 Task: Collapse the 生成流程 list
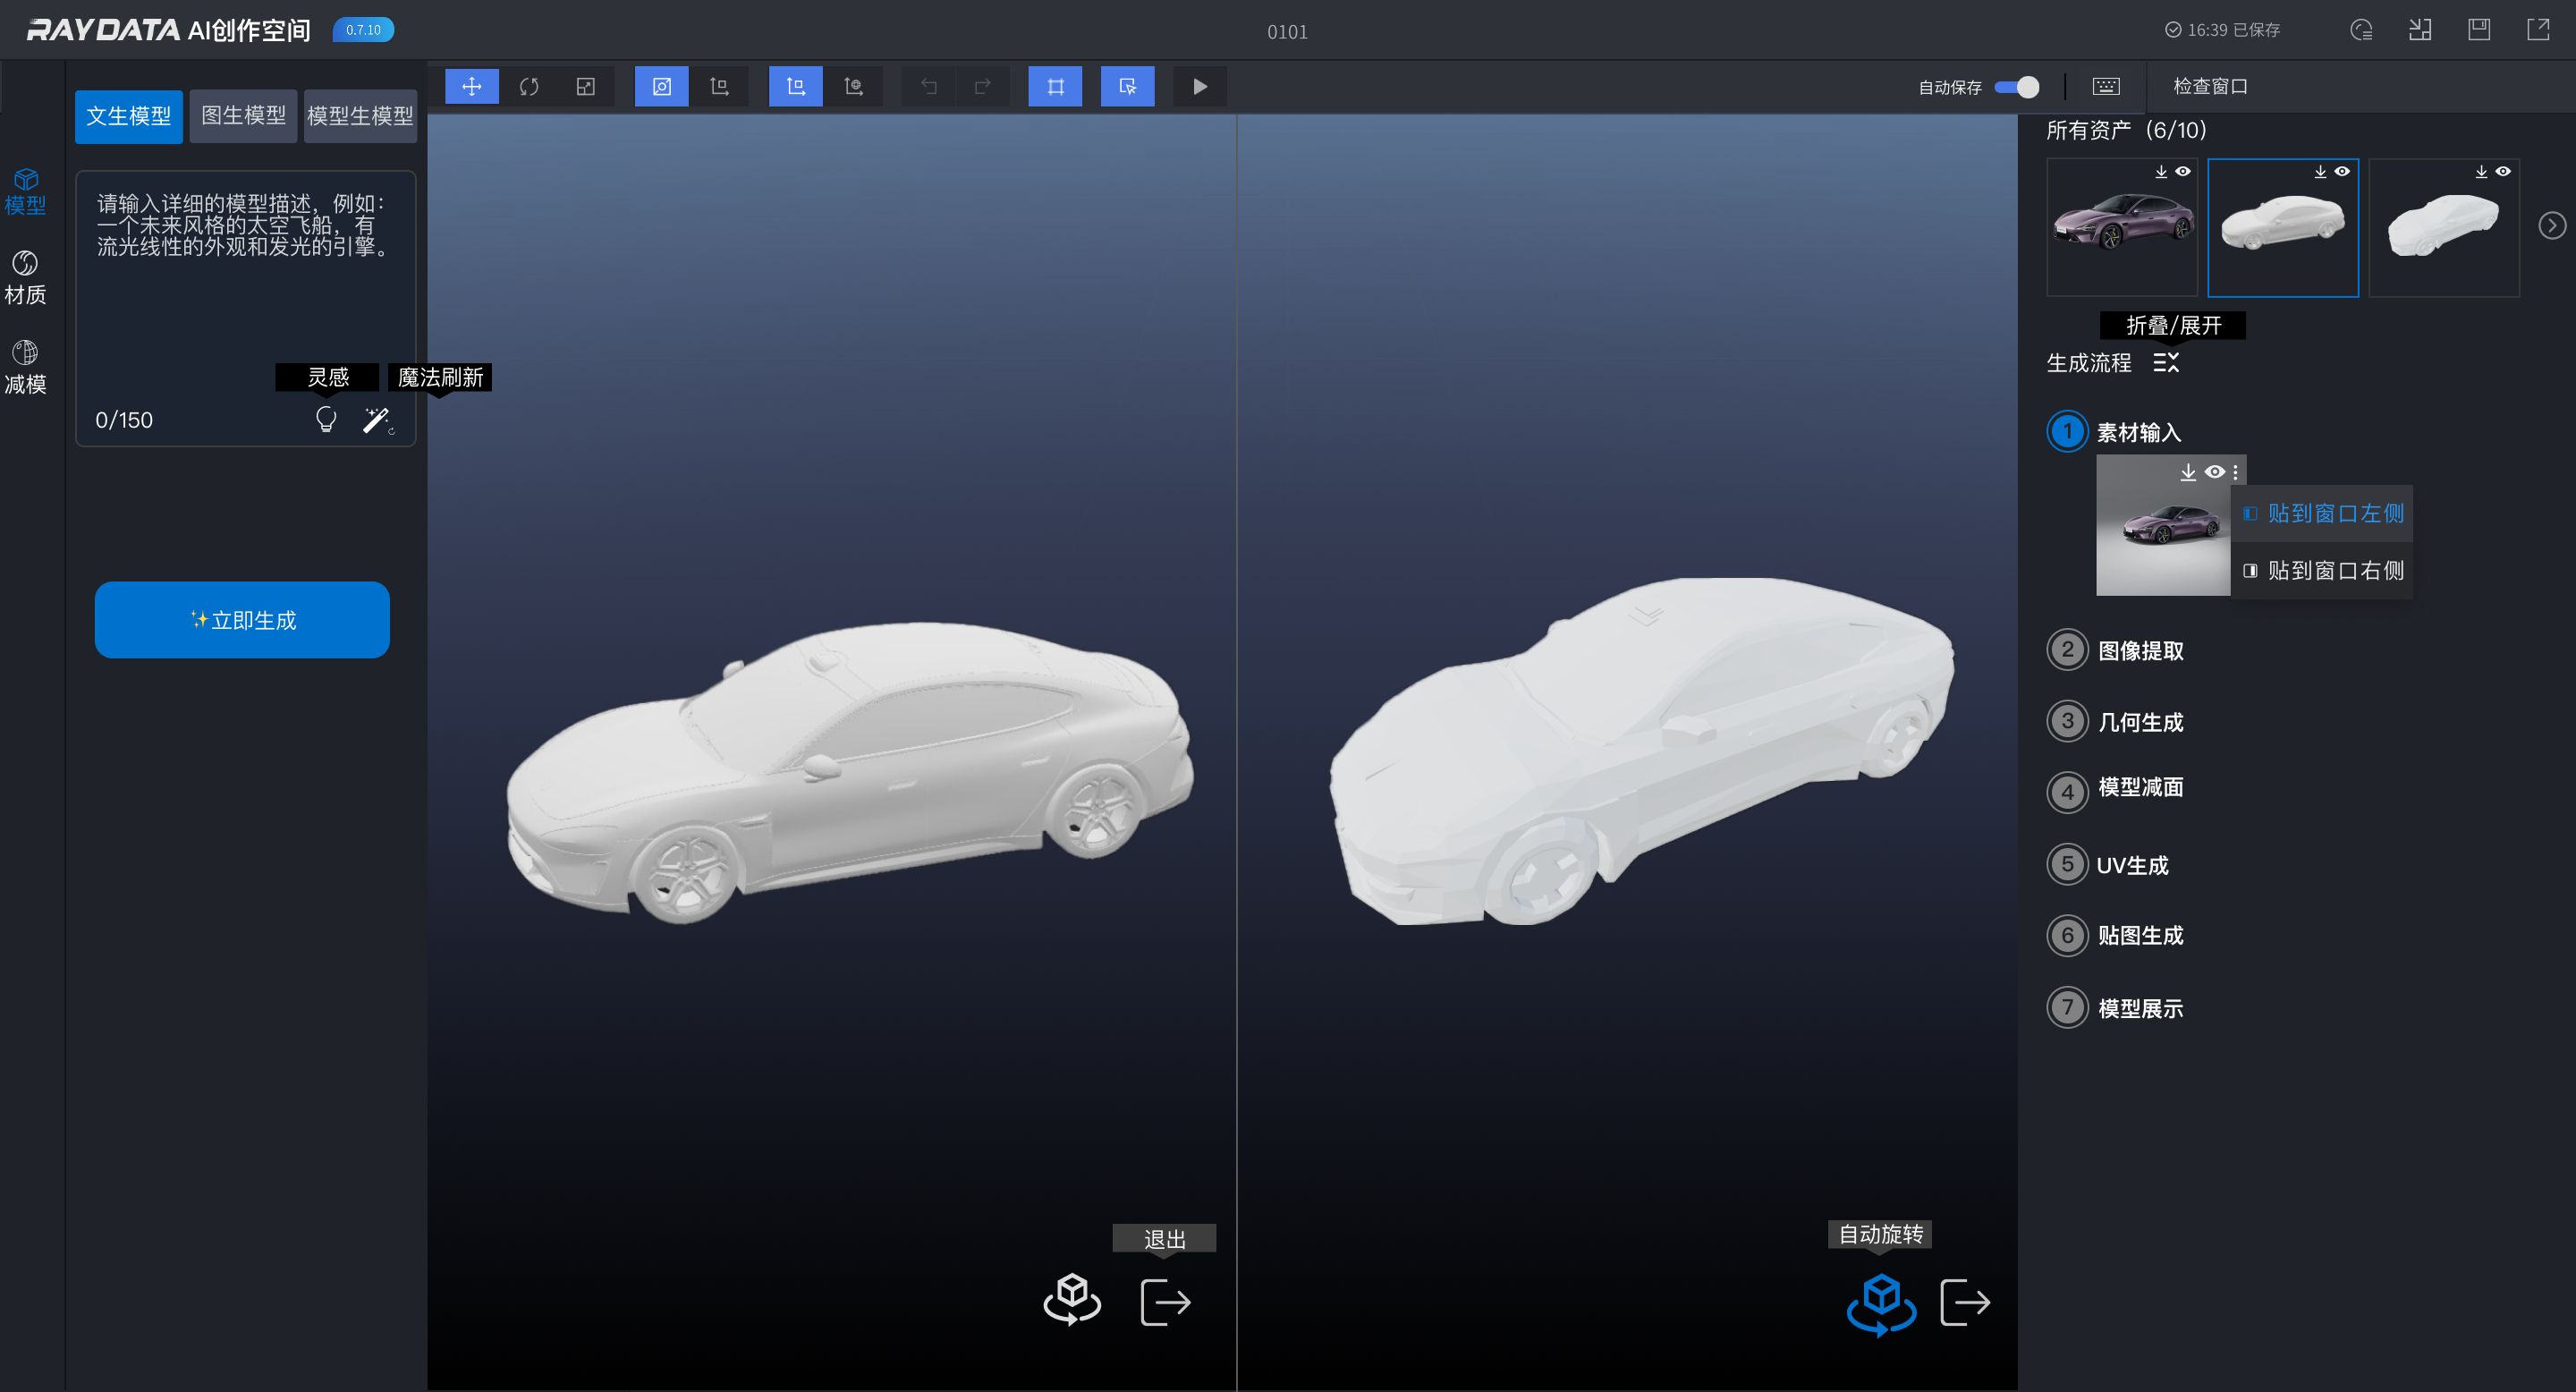click(x=2166, y=363)
